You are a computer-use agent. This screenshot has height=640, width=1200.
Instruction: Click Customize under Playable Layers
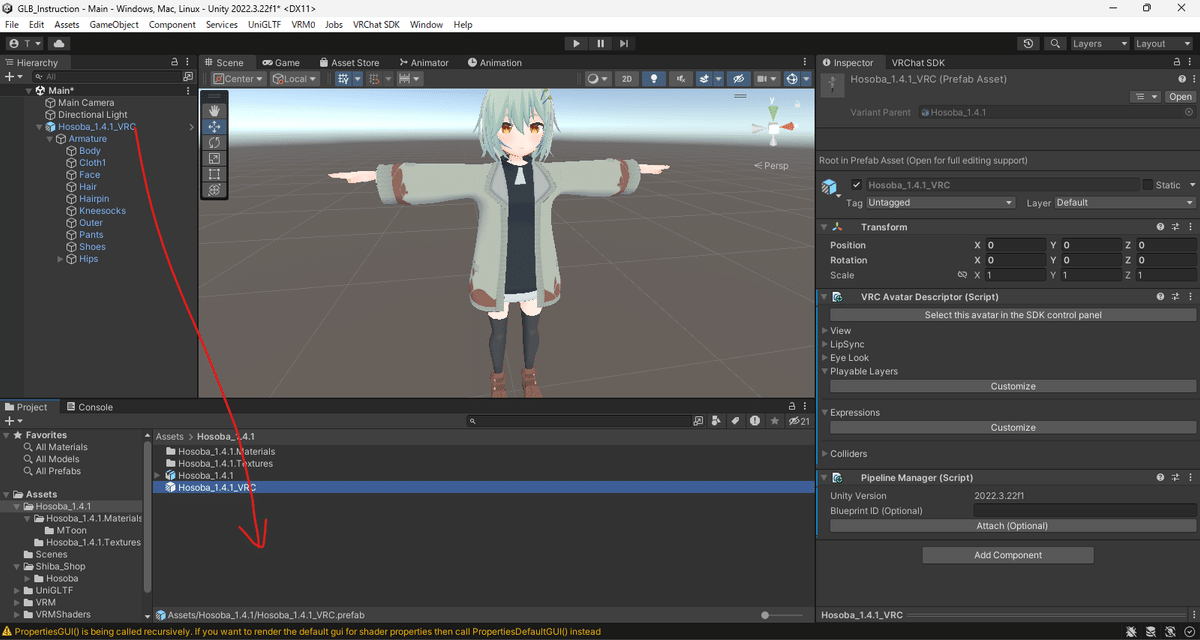click(1013, 386)
